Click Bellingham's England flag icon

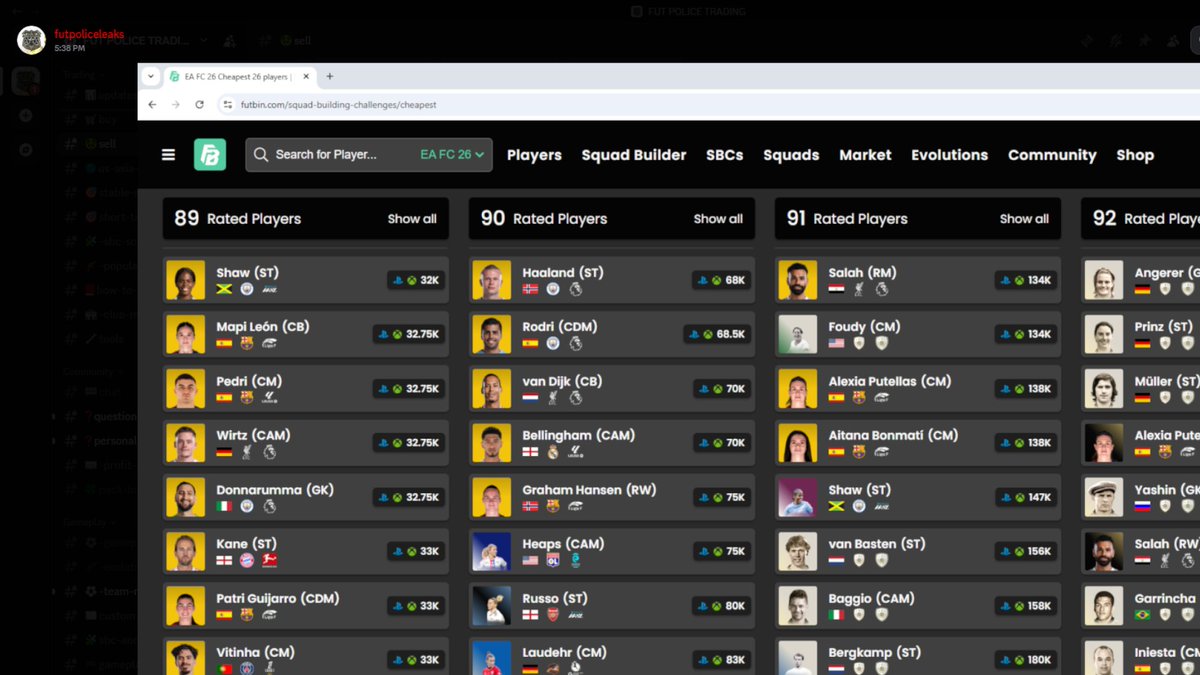(531, 452)
